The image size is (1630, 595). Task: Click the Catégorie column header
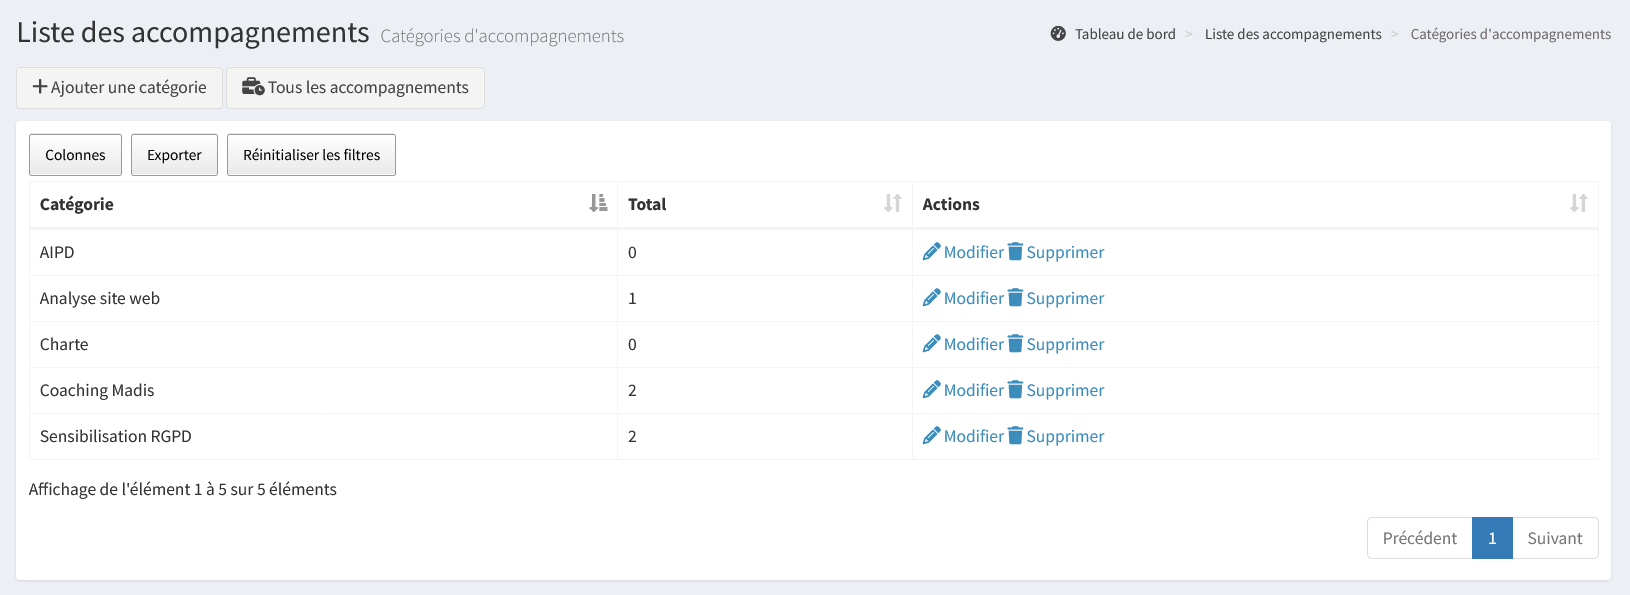click(323, 204)
